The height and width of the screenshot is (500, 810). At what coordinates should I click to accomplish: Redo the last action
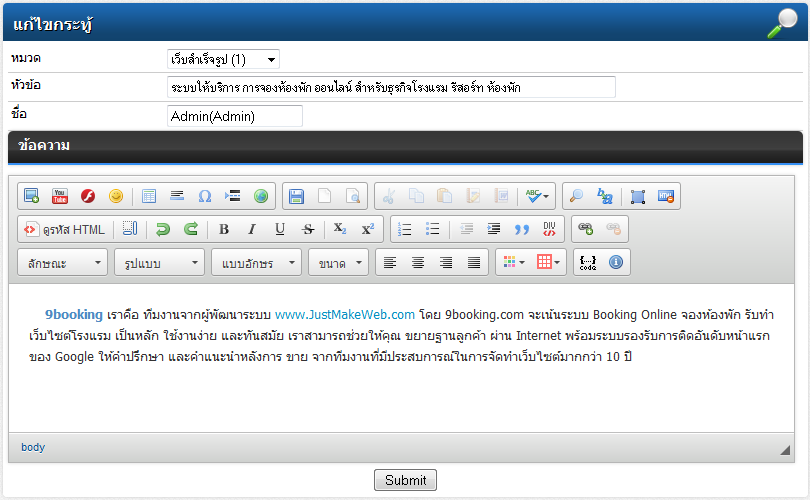click(191, 229)
